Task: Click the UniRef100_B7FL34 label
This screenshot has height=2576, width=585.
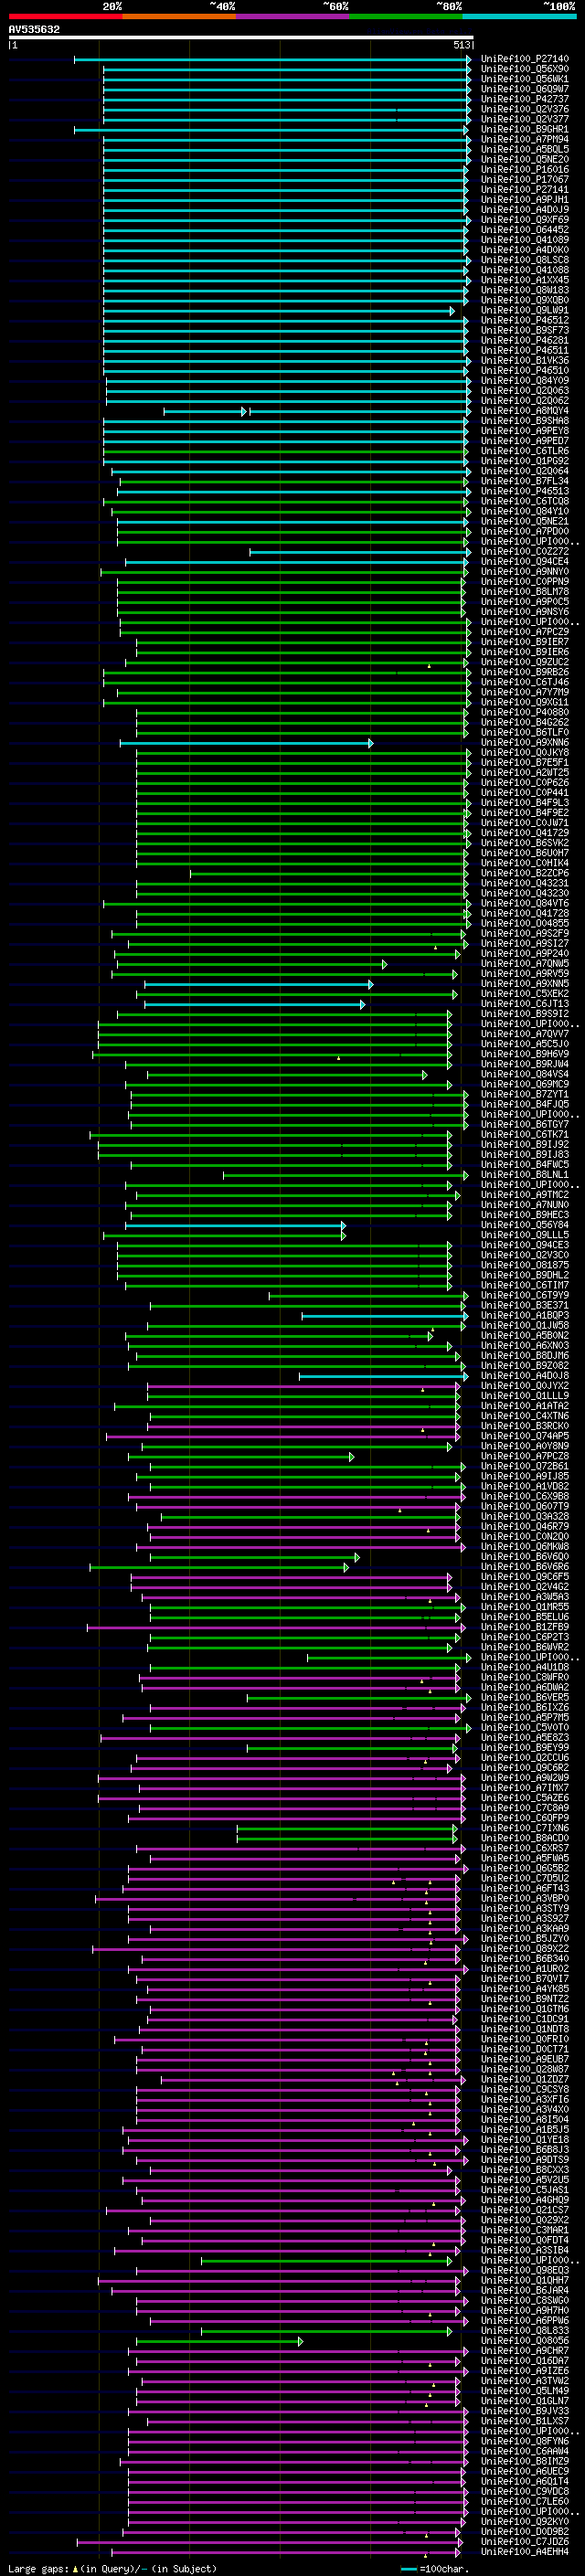Action: pos(524,482)
